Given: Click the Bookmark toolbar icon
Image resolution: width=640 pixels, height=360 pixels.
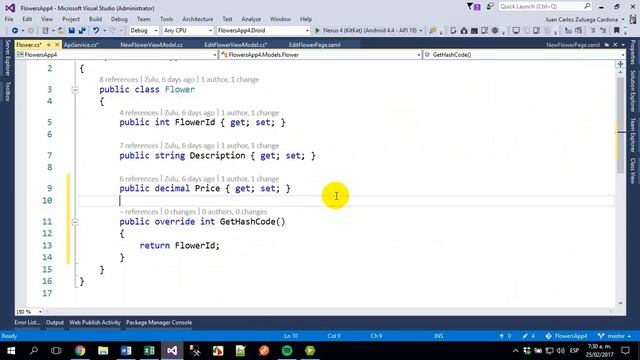Looking at the screenshot, I should point(616,31).
